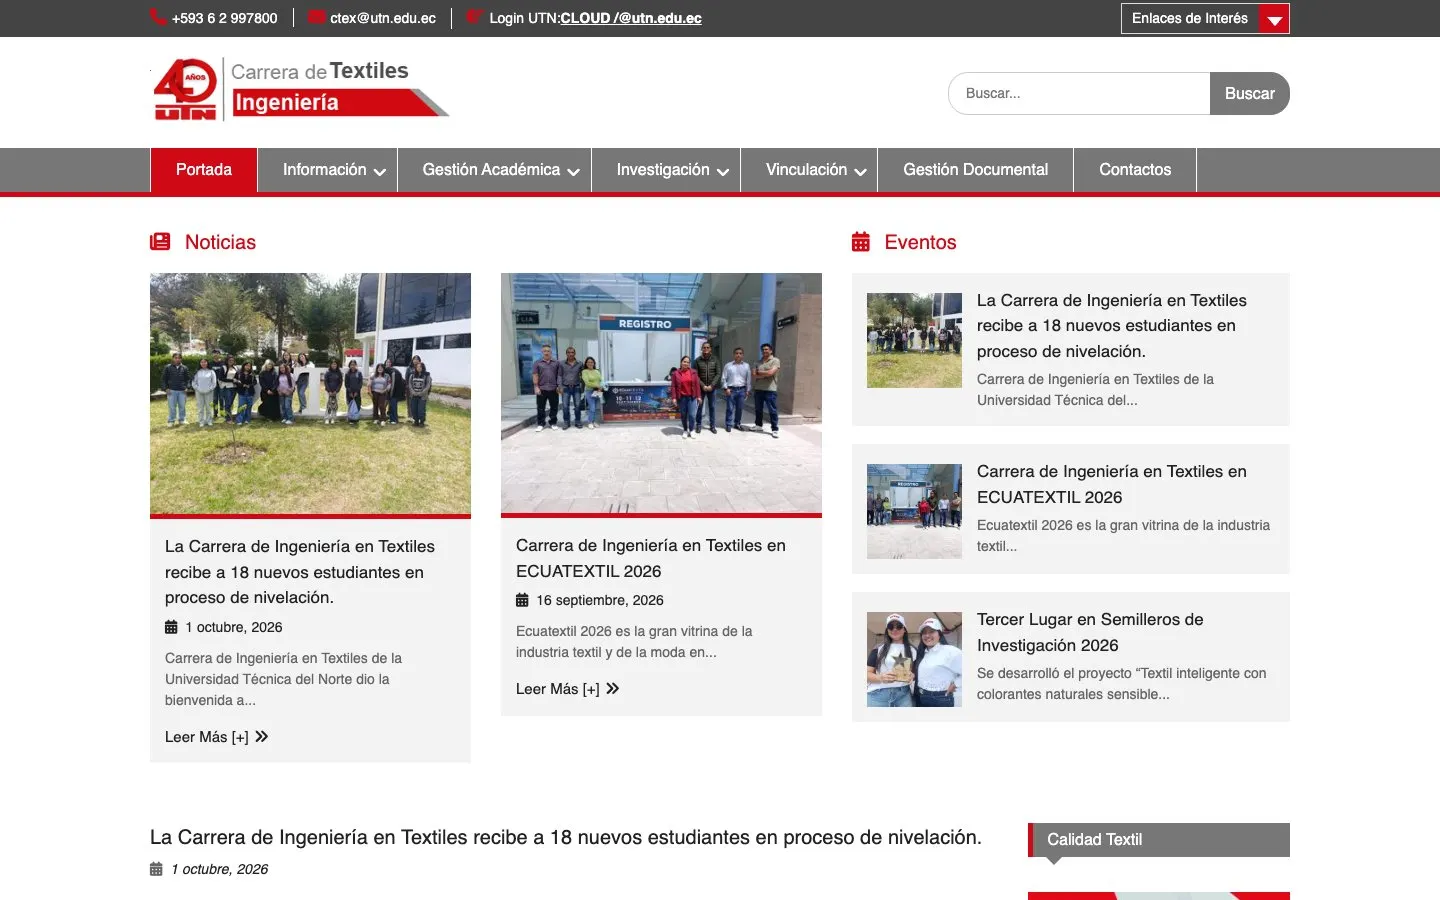
Task: Open event title Tercer Lugar en Semilleros de Investigación 2026
Action: [x=1090, y=632]
